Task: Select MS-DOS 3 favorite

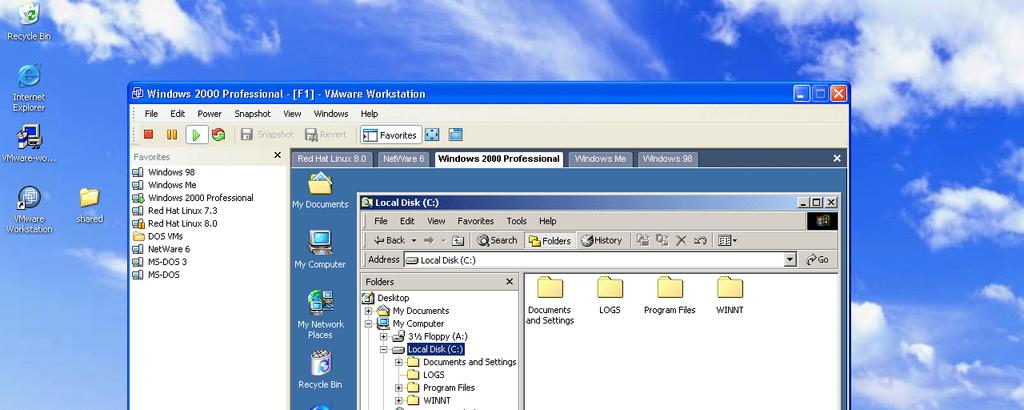Action: tap(159, 262)
